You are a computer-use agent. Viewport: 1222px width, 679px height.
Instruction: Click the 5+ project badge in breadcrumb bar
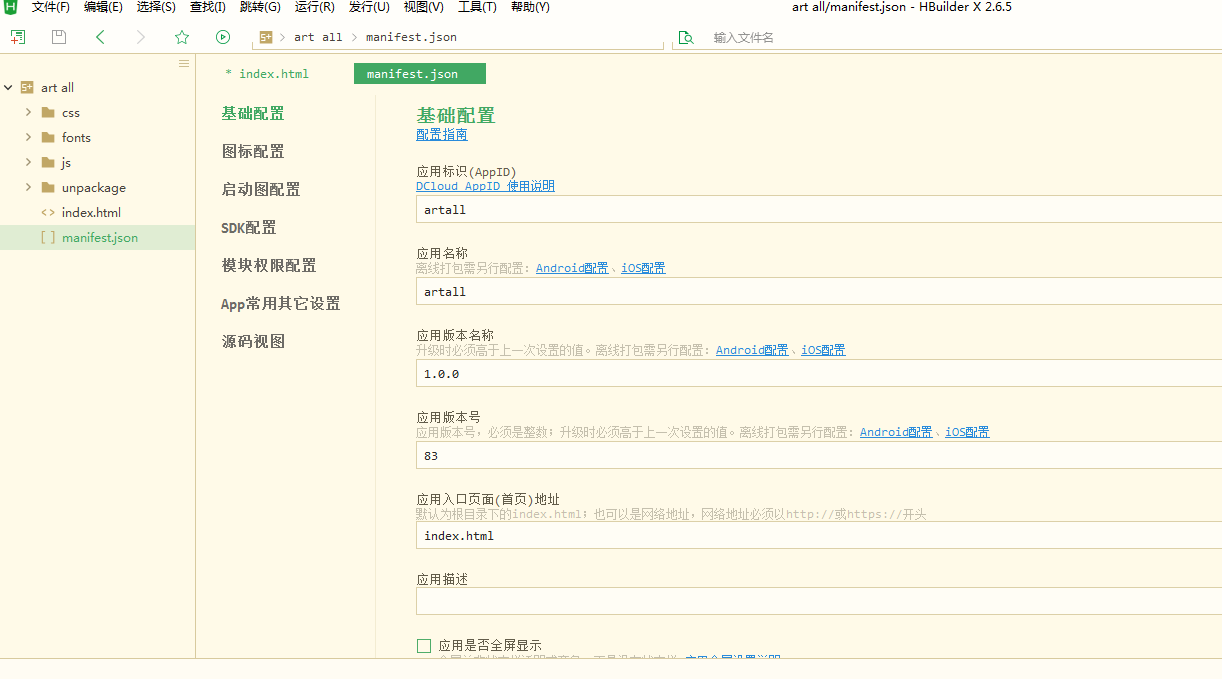click(x=266, y=37)
